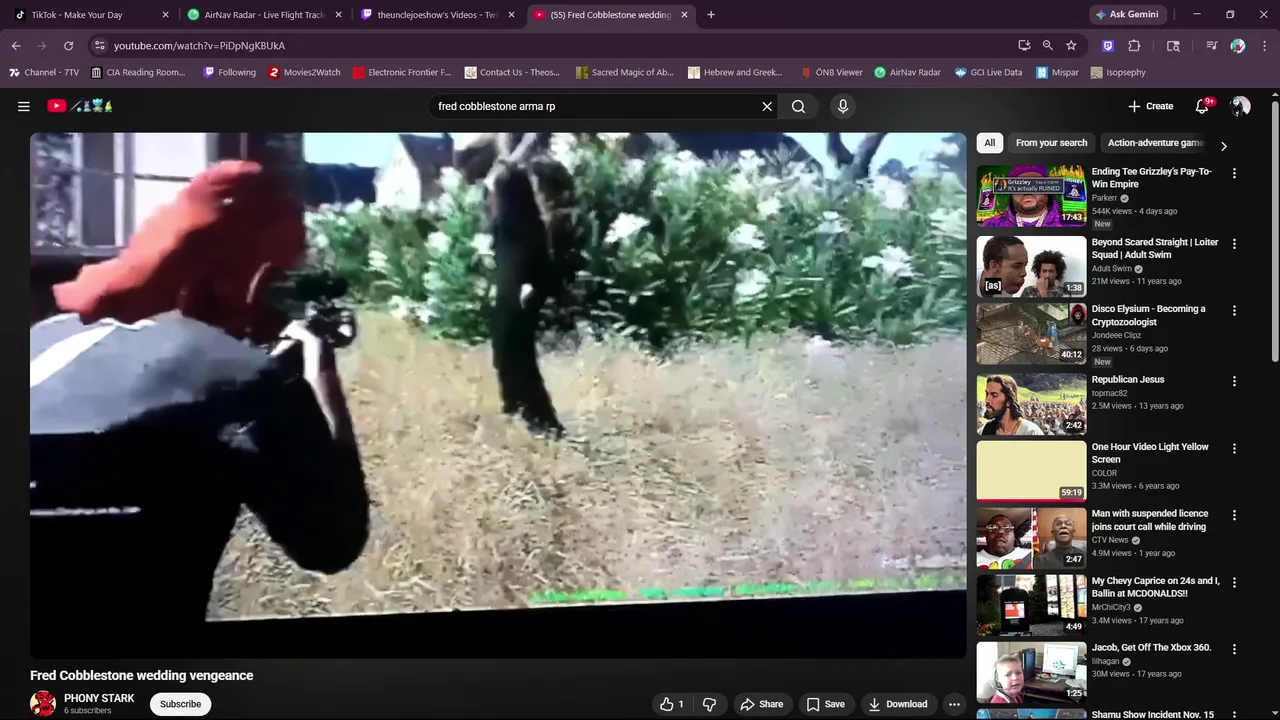The height and width of the screenshot is (720, 1280).
Task: Reload the current page
Action: pos(68,45)
